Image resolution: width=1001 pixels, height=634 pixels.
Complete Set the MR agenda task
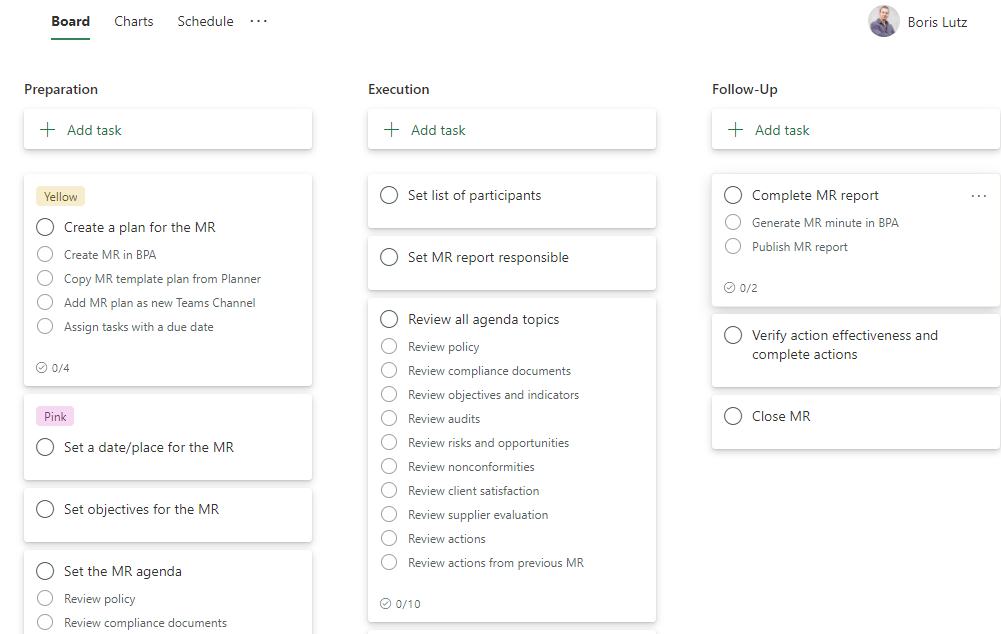tap(45, 571)
